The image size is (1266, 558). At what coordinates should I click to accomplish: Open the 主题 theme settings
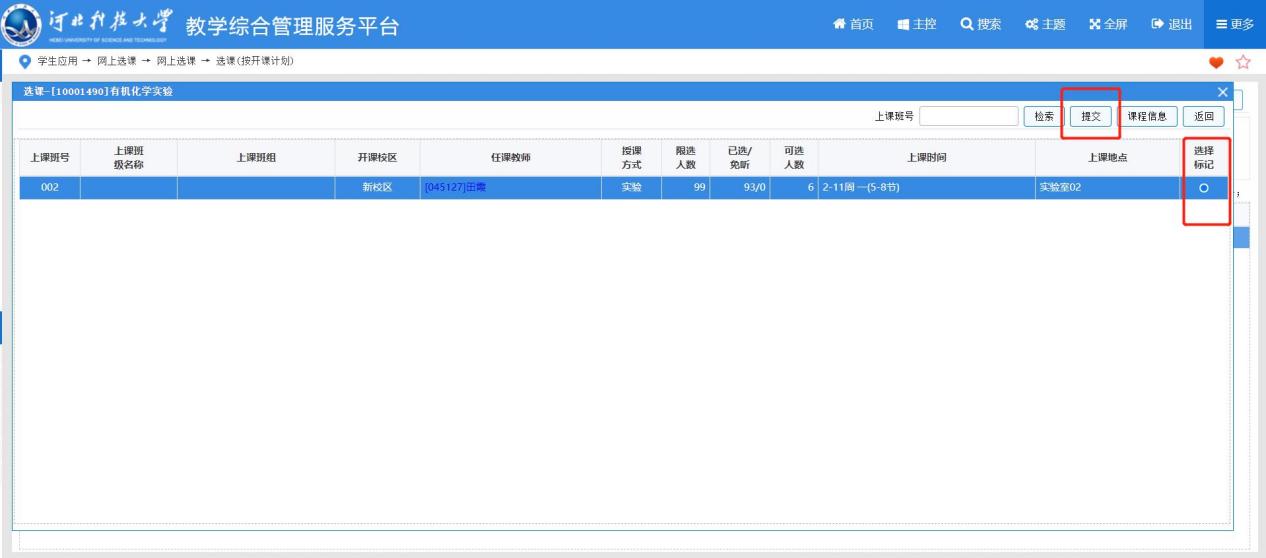pyautogui.click(x=1044, y=24)
